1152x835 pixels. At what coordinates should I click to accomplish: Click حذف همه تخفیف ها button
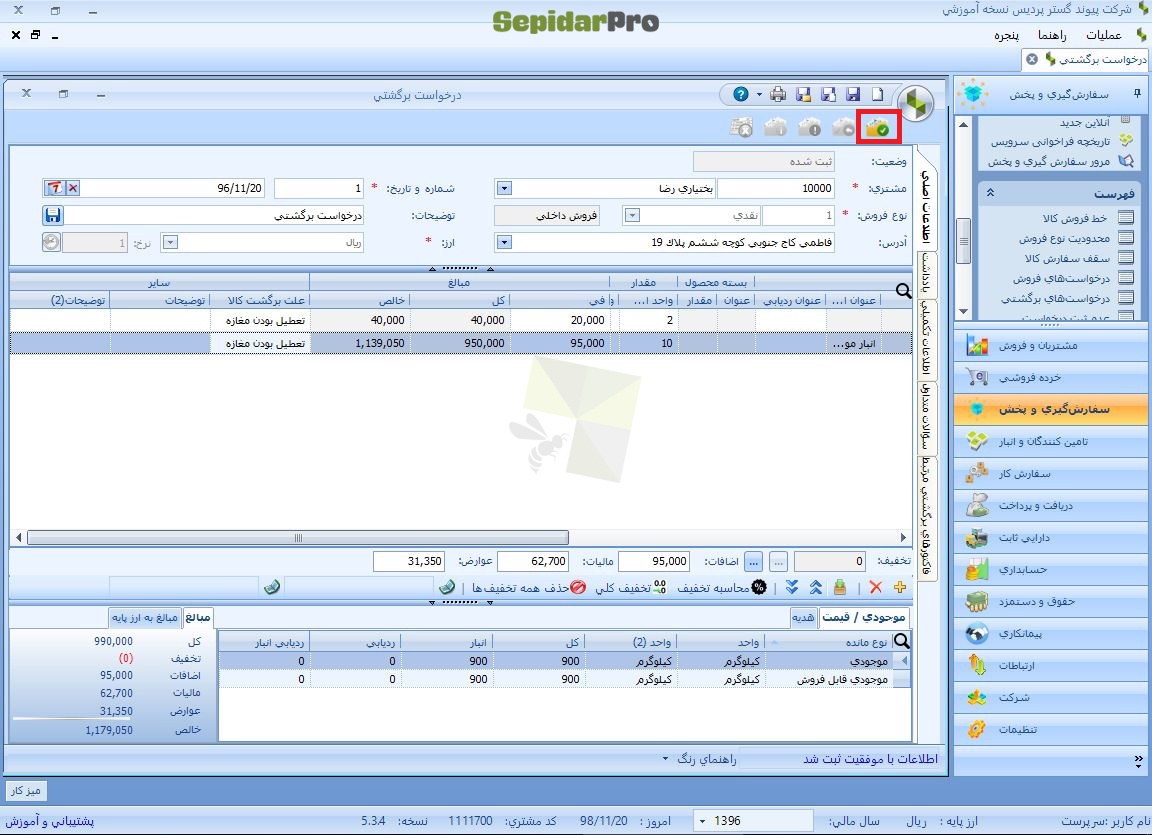[x=528, y=588]
